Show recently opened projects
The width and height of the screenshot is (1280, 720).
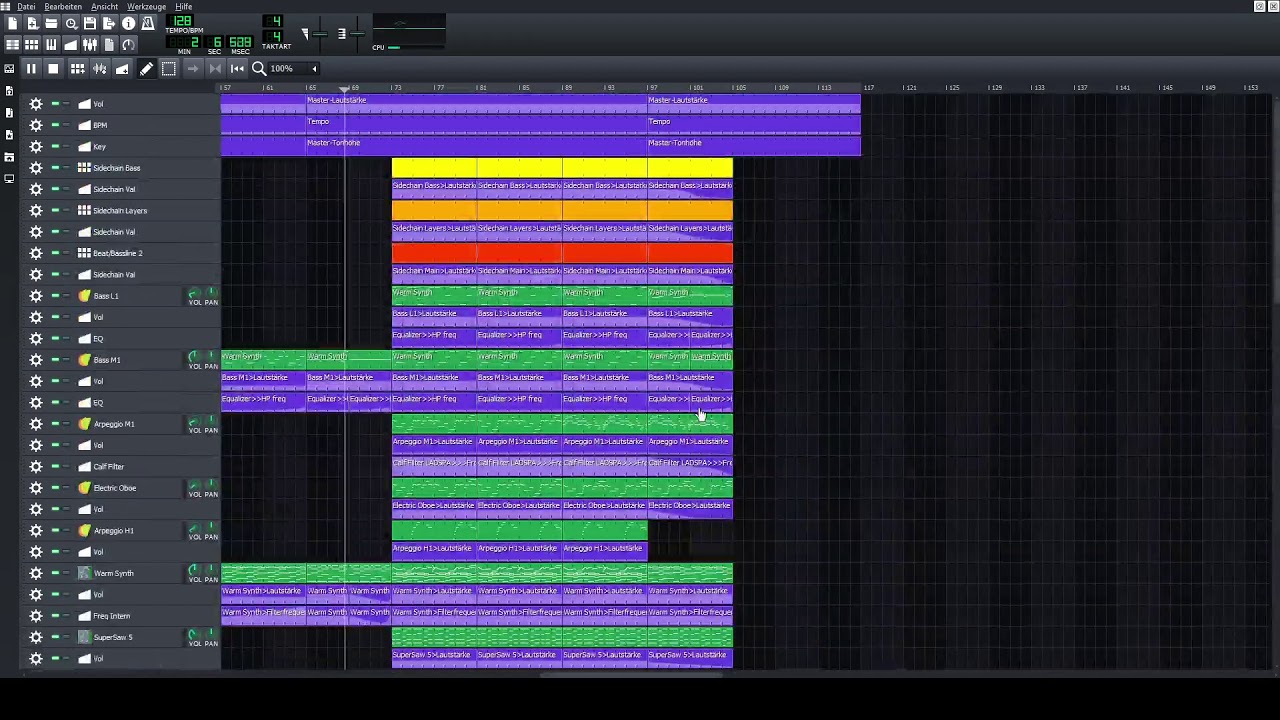pos(71,23)
